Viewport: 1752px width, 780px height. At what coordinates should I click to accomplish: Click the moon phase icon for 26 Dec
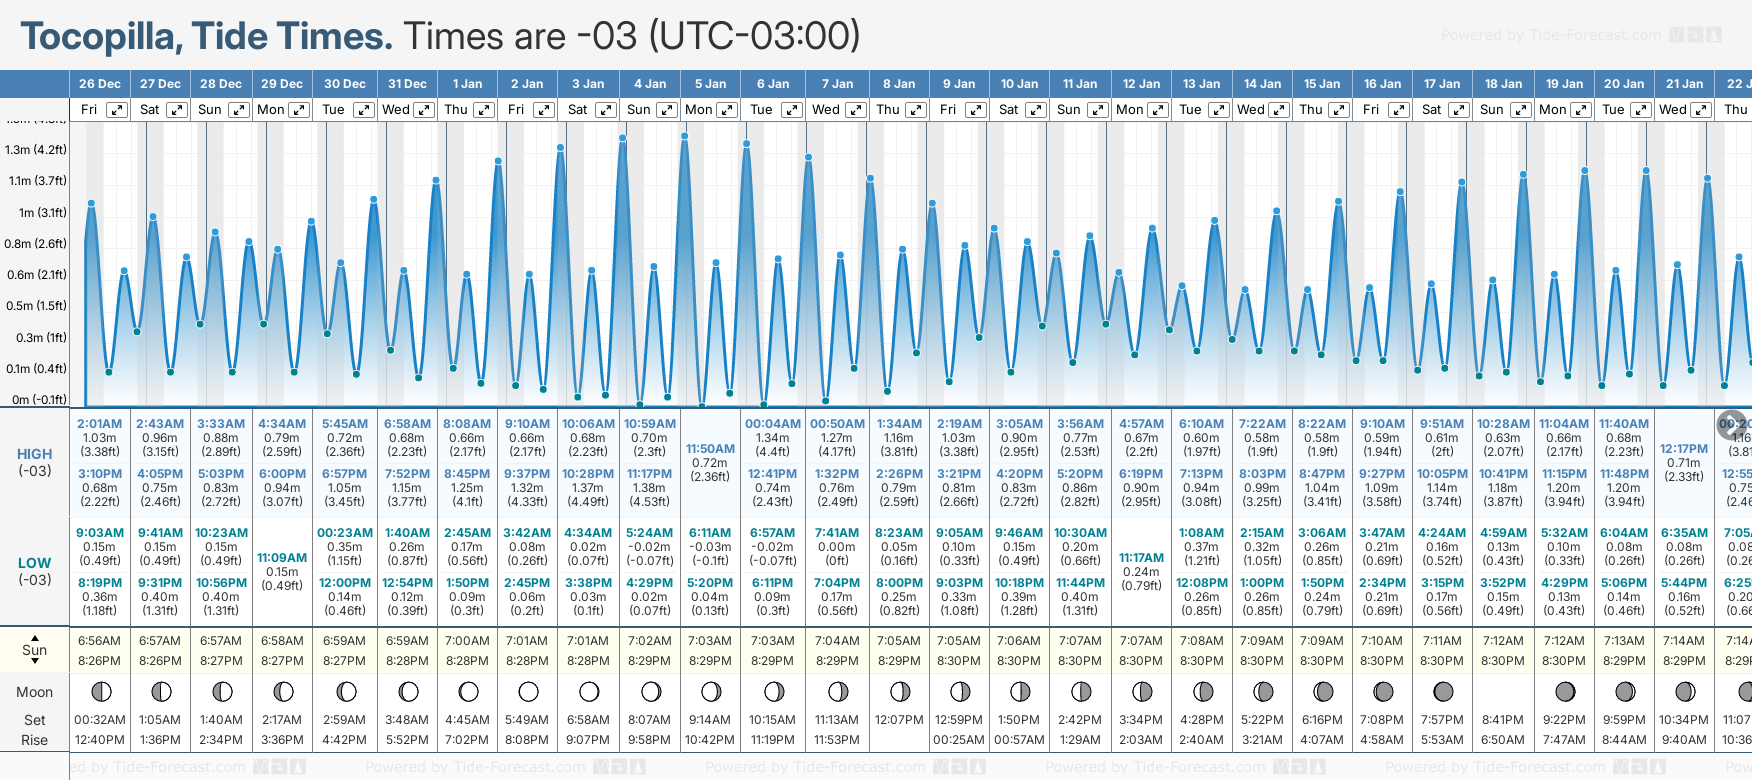[100, 691]
